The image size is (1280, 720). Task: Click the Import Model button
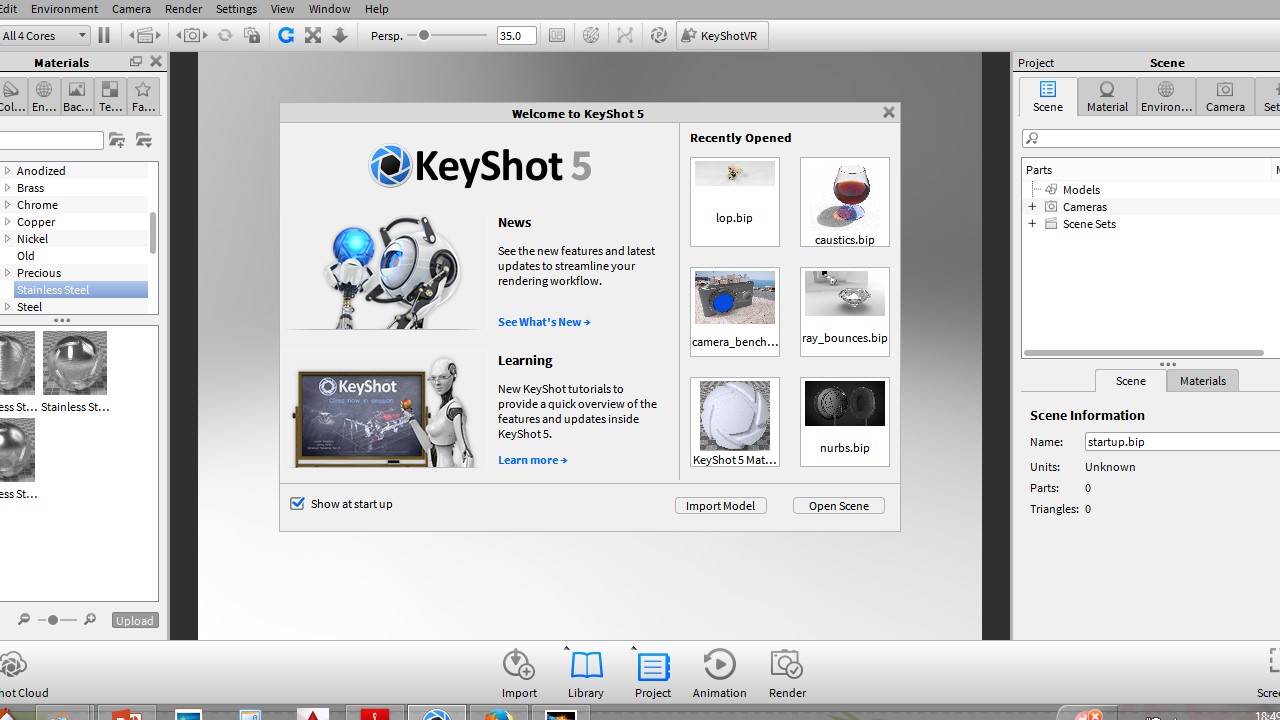pos(721,506)
